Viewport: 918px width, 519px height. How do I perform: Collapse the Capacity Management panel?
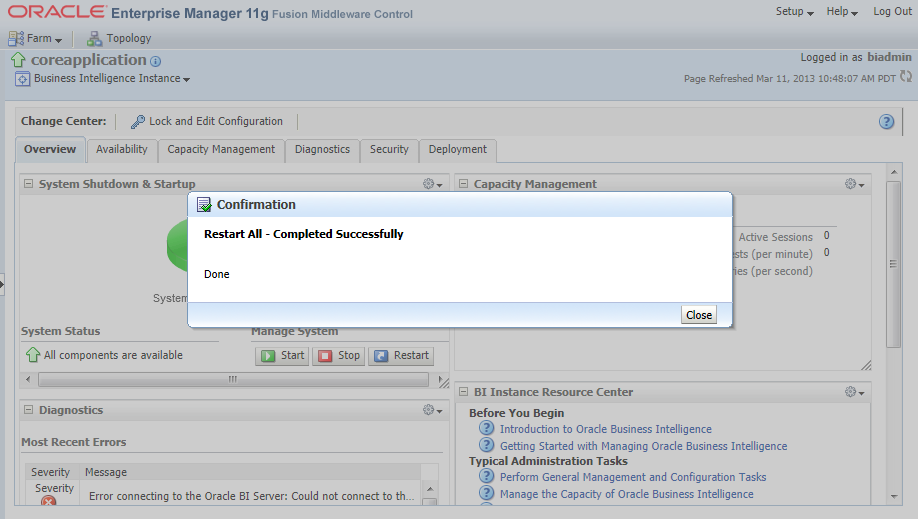(x=463, y=184)
